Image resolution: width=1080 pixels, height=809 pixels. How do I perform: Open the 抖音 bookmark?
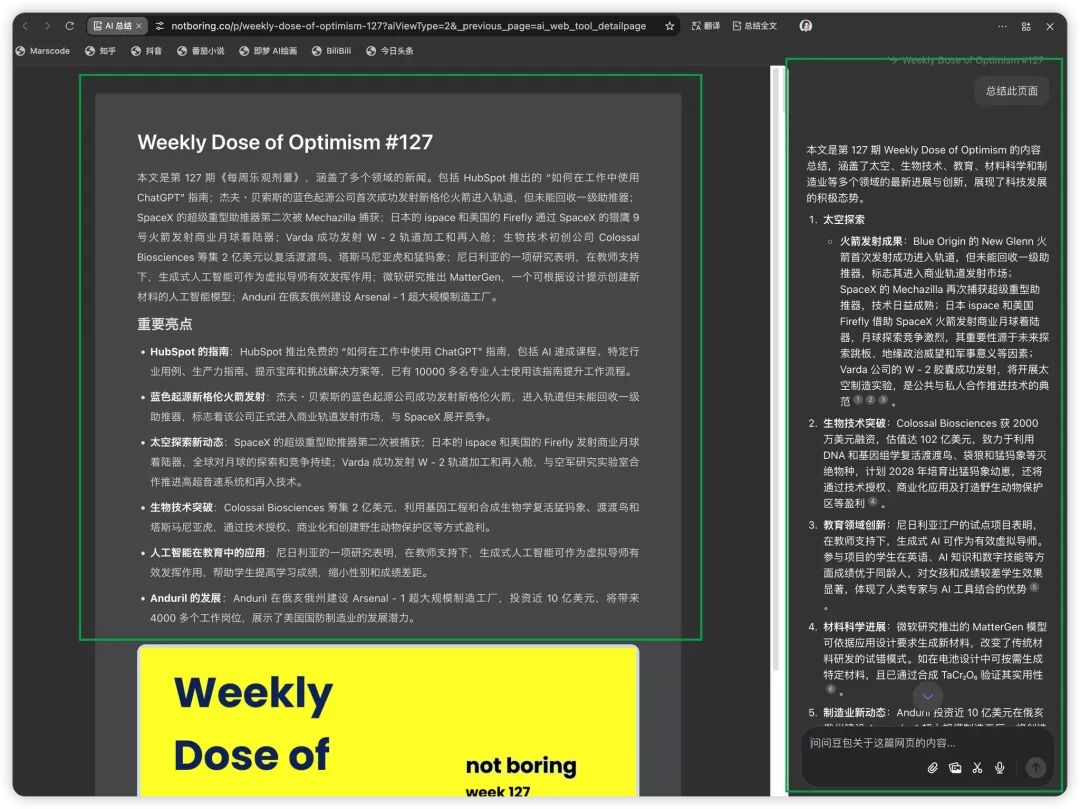click(x=147, y=51)
